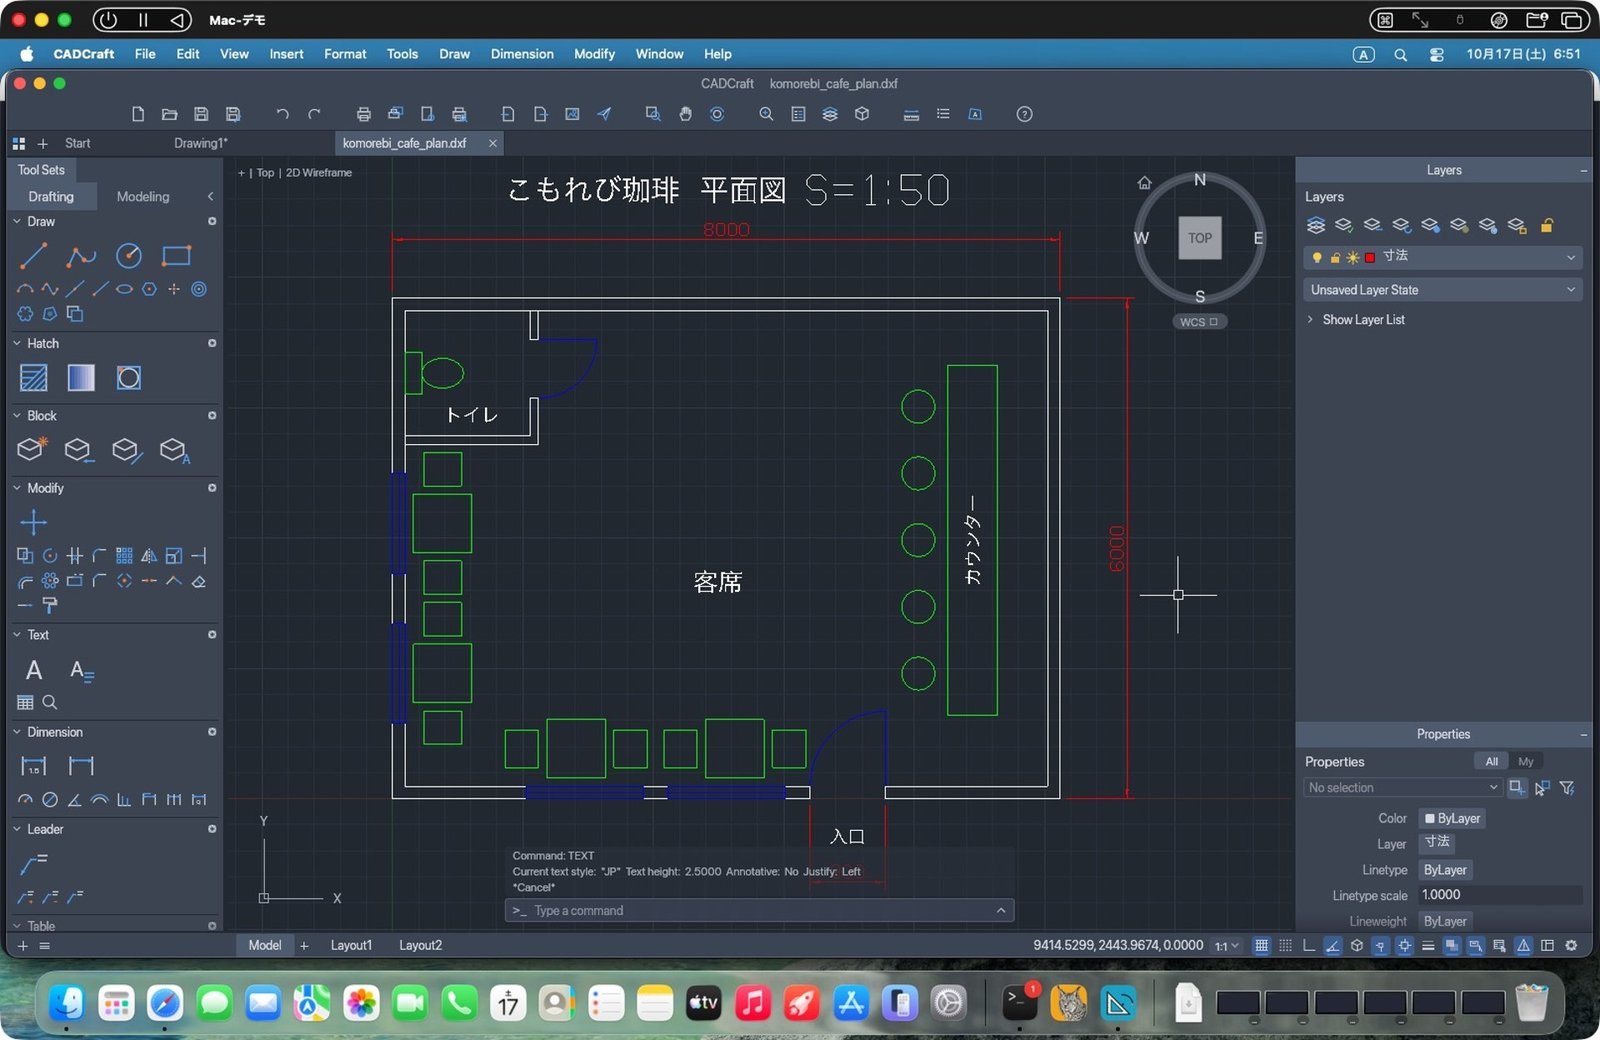Click the ViewCube home icon
Screen dimensions: 1600x1040
pyautogui.click(x=1145, y=182)
